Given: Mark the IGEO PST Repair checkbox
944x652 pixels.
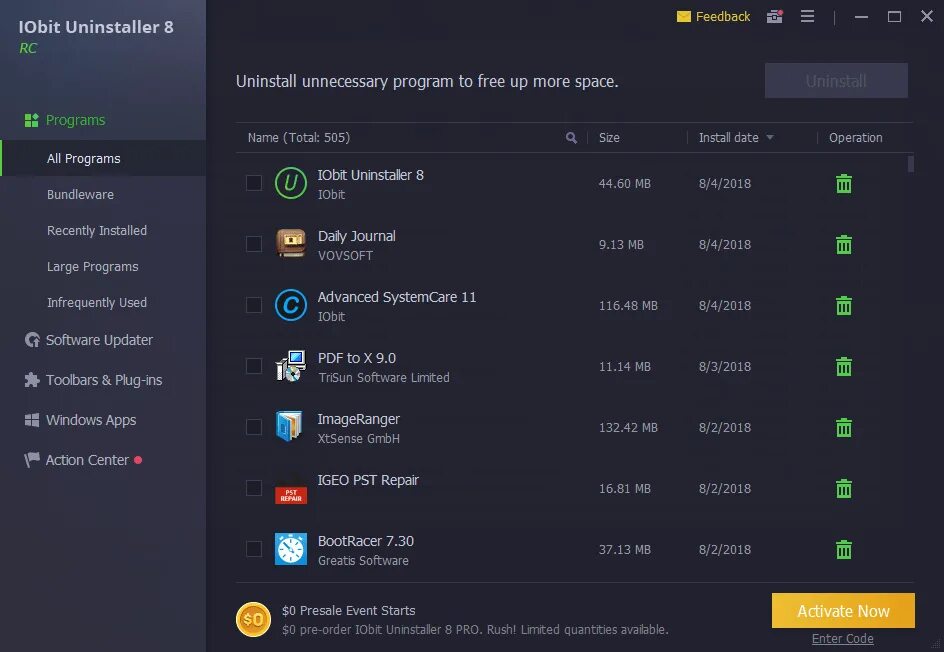Looking at the screenshot, I should click(x=254, y=488).
